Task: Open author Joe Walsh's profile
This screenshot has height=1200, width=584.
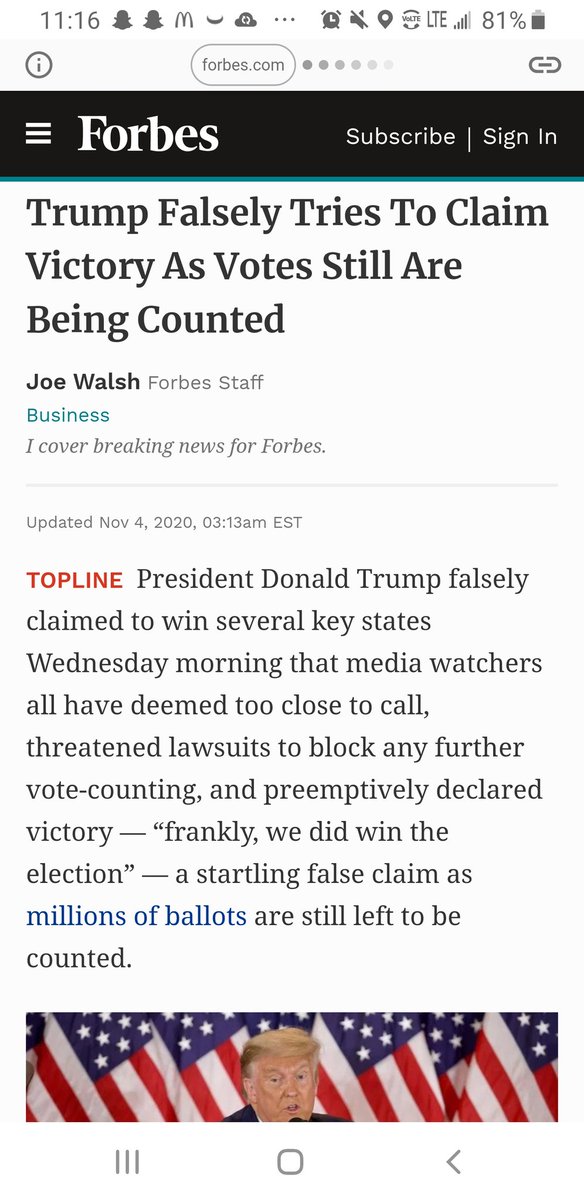Action: click(83, 382)
